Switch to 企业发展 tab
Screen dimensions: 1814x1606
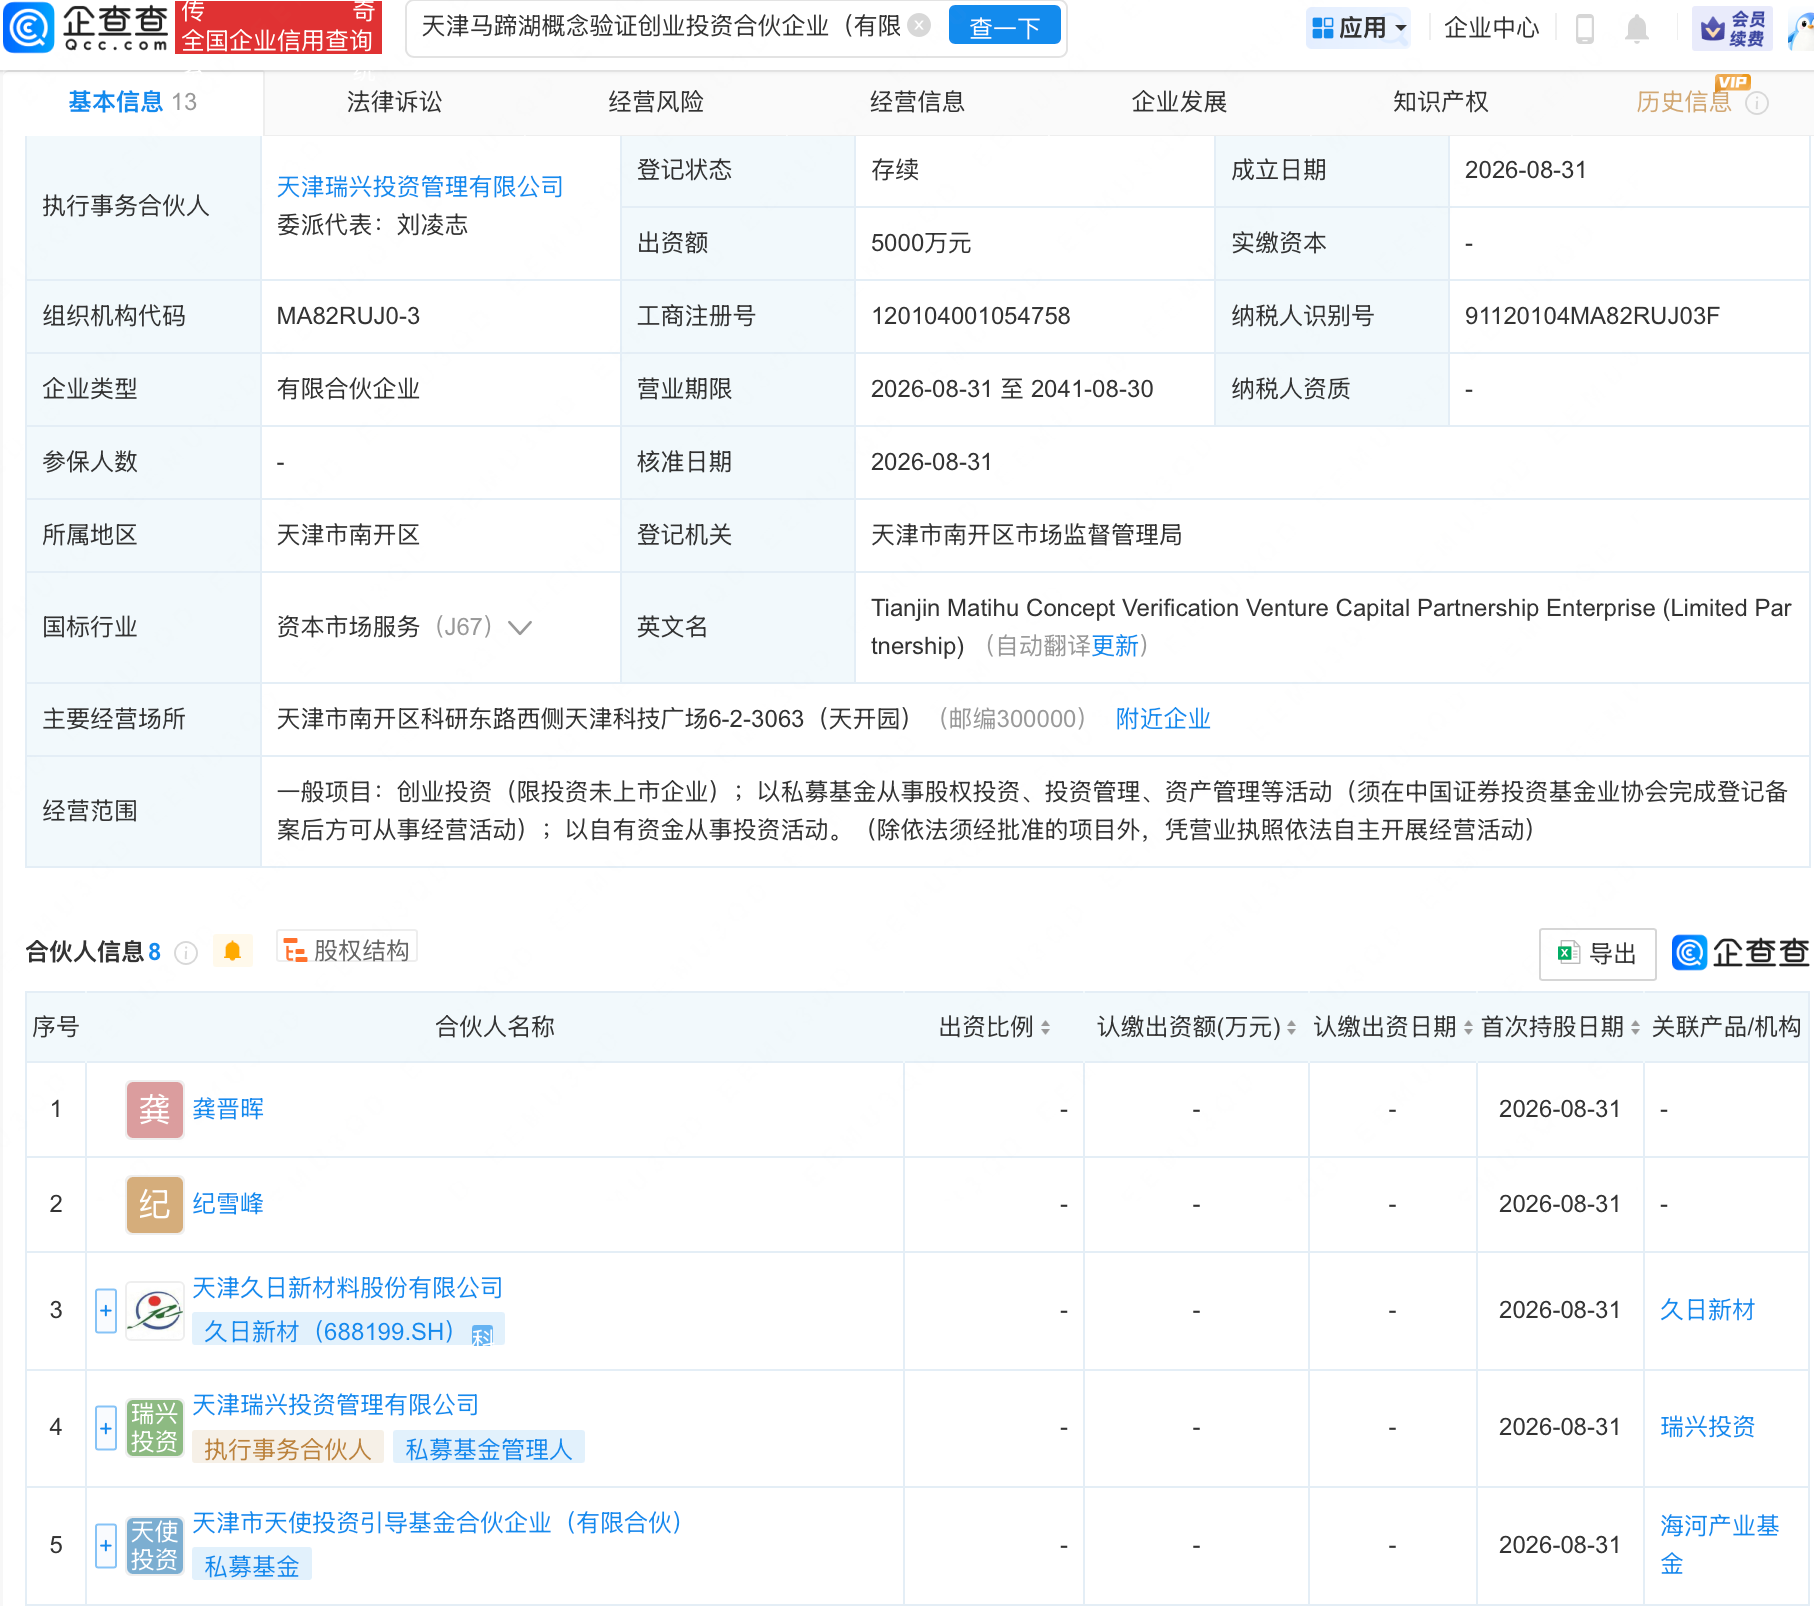1179,102
